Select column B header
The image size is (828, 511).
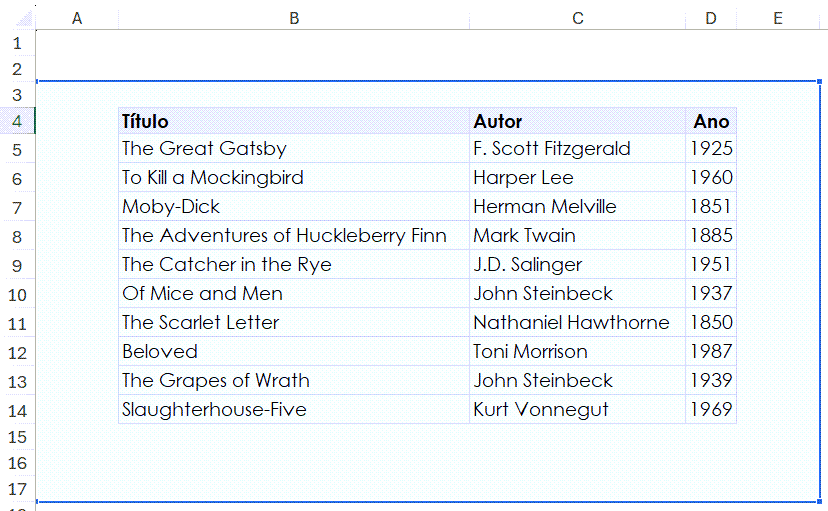(293, 19)
